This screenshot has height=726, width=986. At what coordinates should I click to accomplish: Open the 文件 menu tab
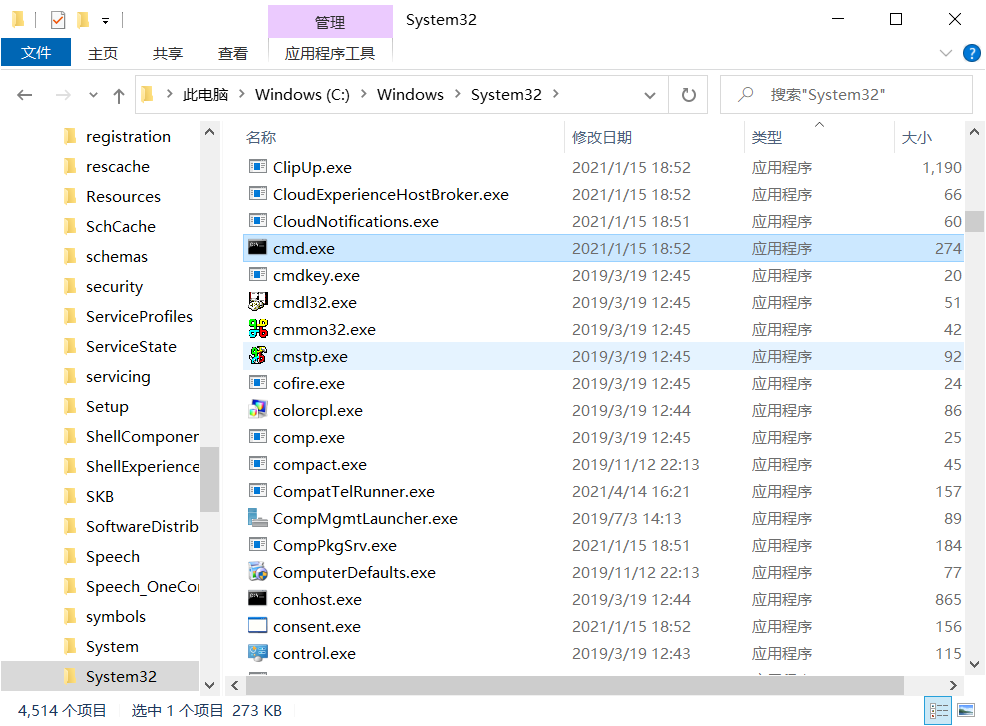point(36,52)
